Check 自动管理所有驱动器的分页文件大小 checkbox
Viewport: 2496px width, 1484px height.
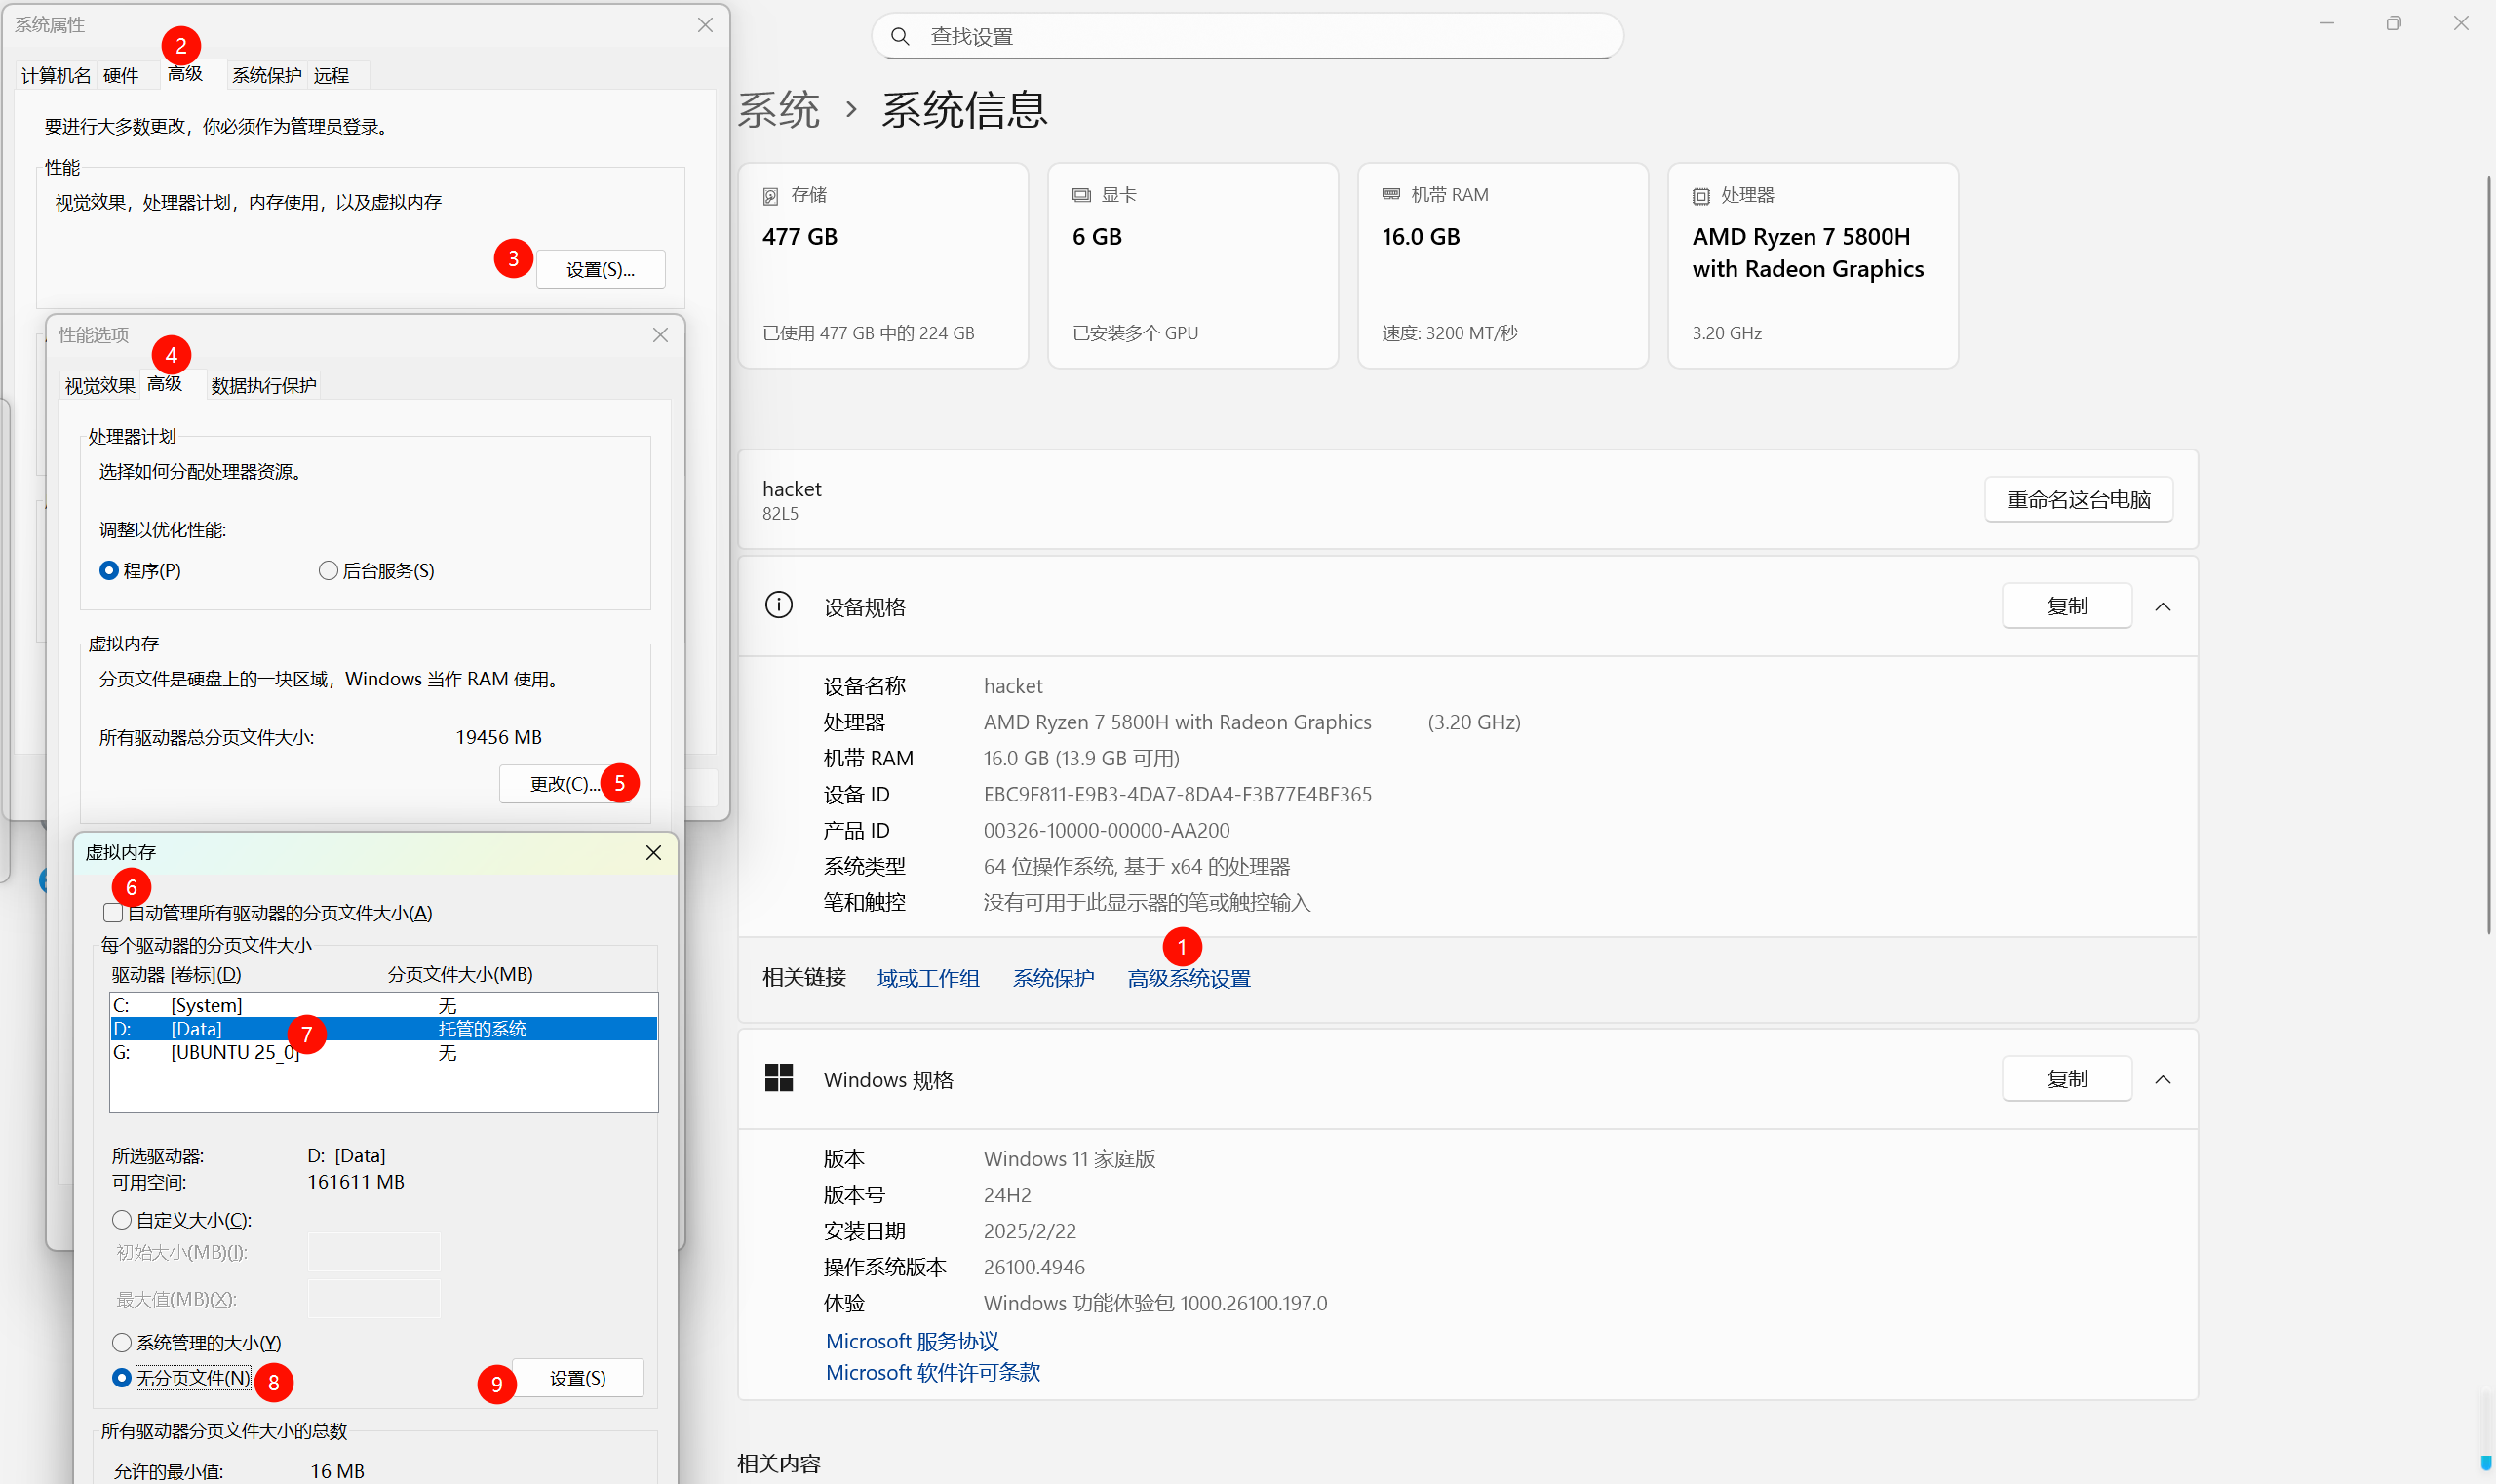[113, 912]
